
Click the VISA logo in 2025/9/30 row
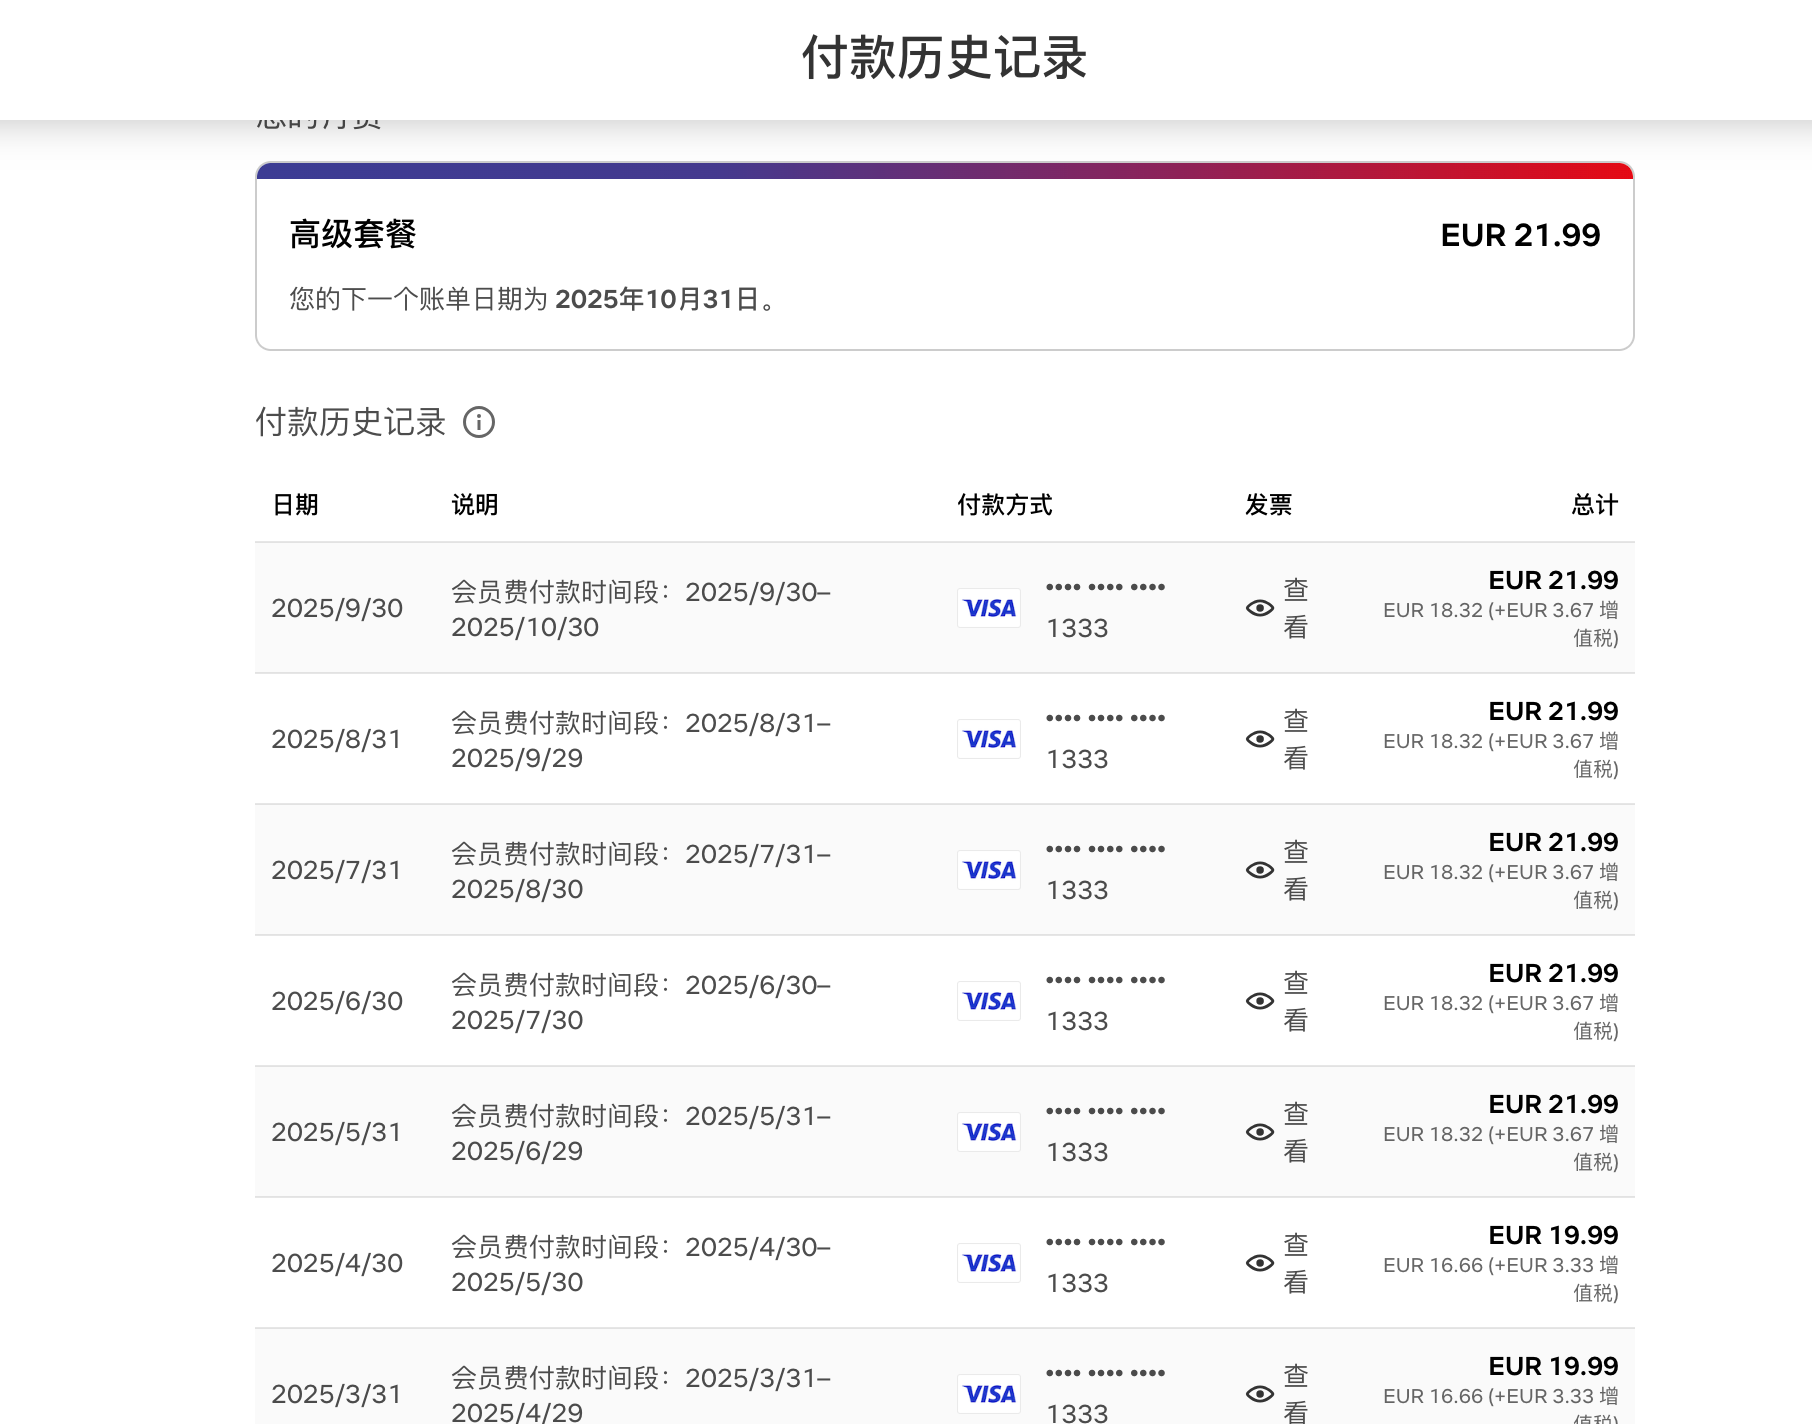(989, 608)
